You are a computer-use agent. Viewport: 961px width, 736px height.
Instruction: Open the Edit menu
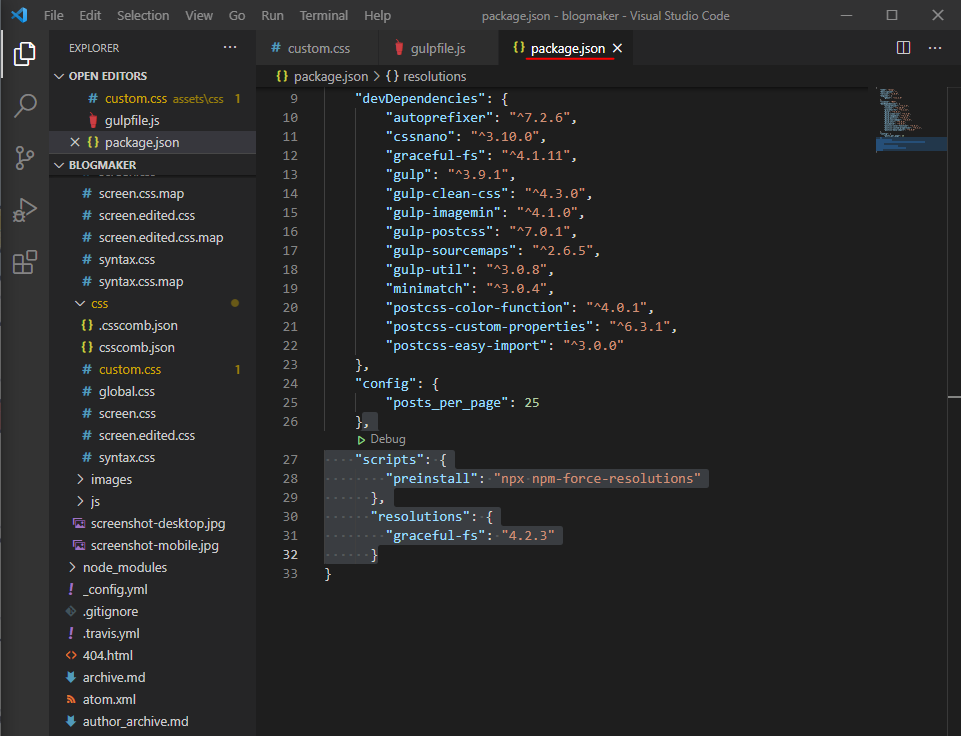point(90,15)
